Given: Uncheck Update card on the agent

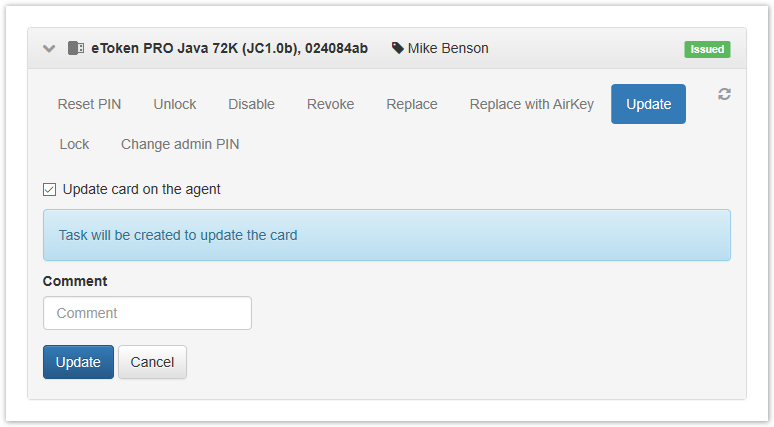Looking at the screenshot, I should (x=50, y=189).
